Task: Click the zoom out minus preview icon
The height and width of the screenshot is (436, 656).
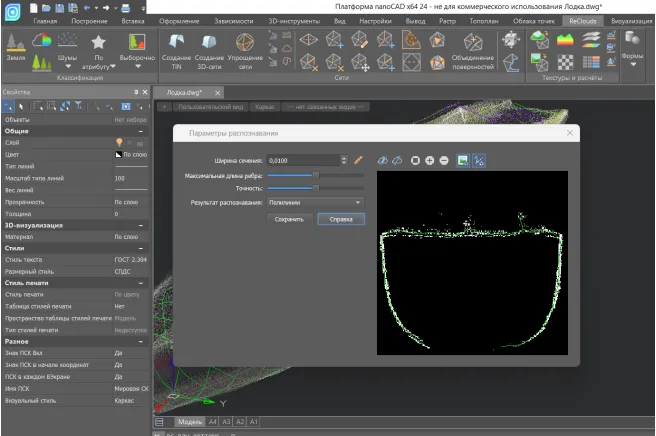Action: [x=443, y=160]
